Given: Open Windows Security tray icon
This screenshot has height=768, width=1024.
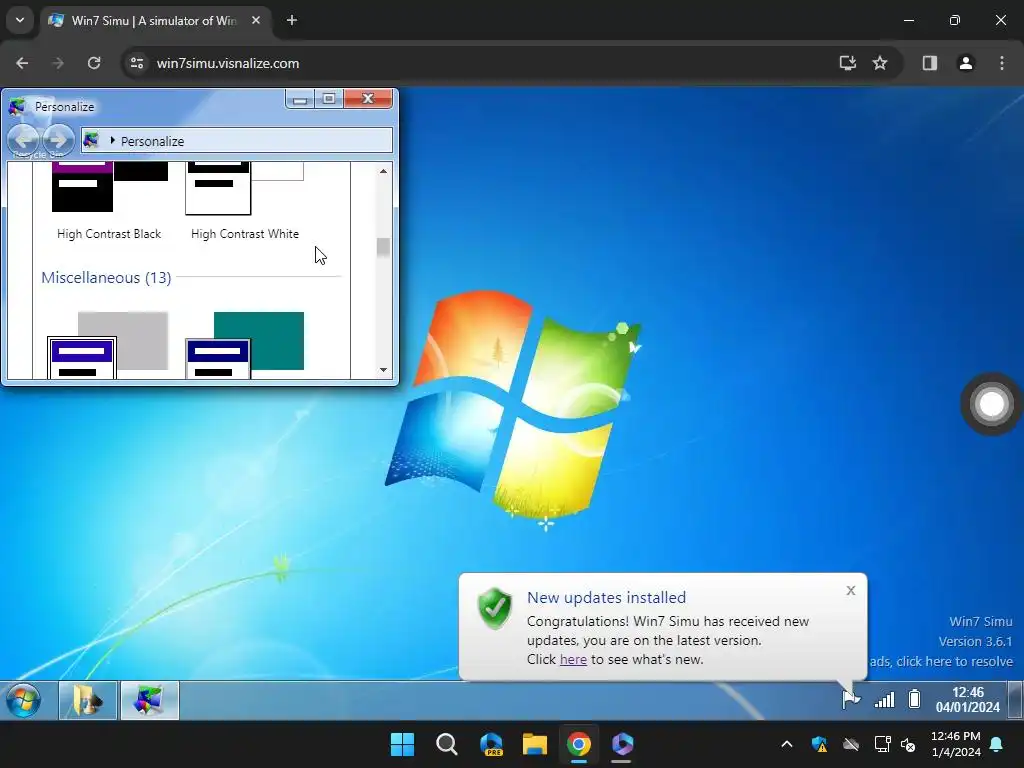Looking at the screenshot, I should [x=820, y=744].
